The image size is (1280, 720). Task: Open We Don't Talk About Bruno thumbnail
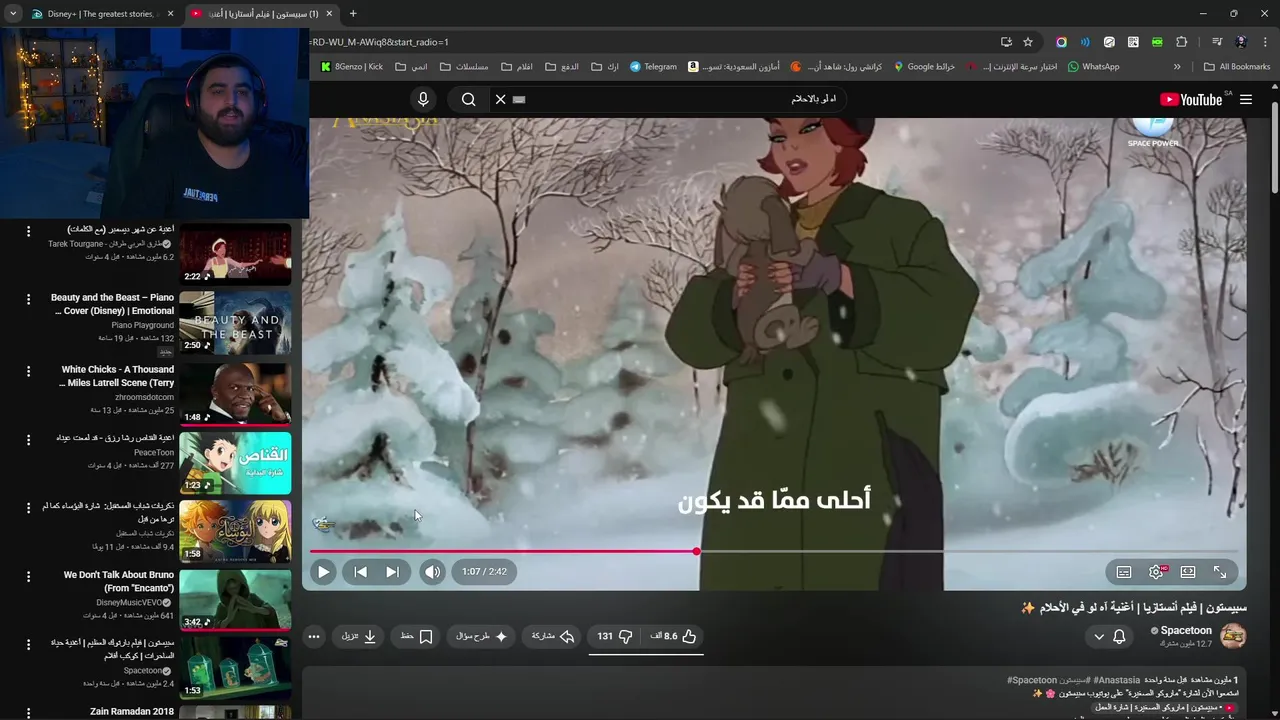pos(235,599)
